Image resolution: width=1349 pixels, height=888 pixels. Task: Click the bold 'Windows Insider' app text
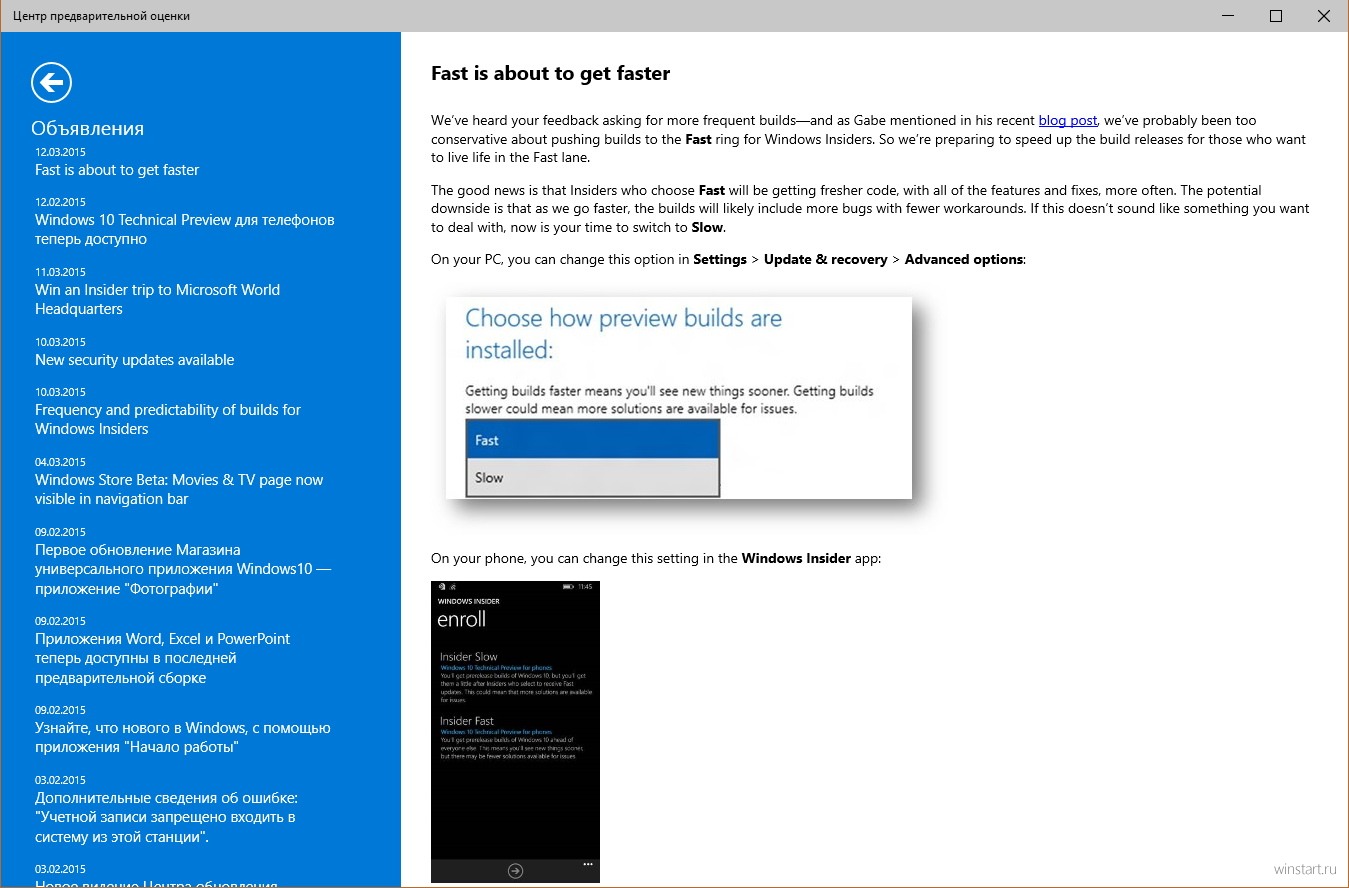coord(796,558)
